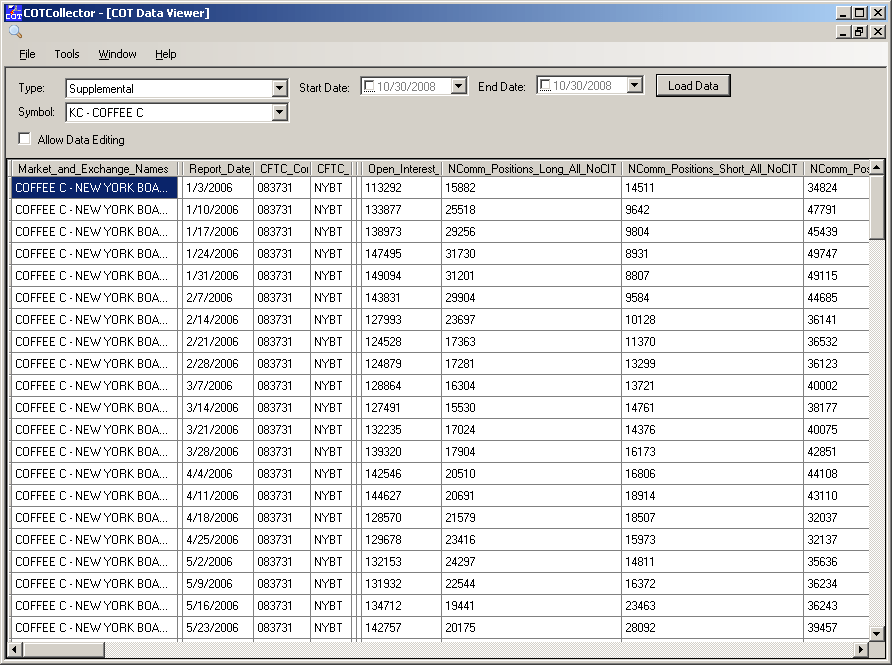Select the highlighted COFFEE C cell for 1/3/2006
The image size is (892, 665).
94,188
